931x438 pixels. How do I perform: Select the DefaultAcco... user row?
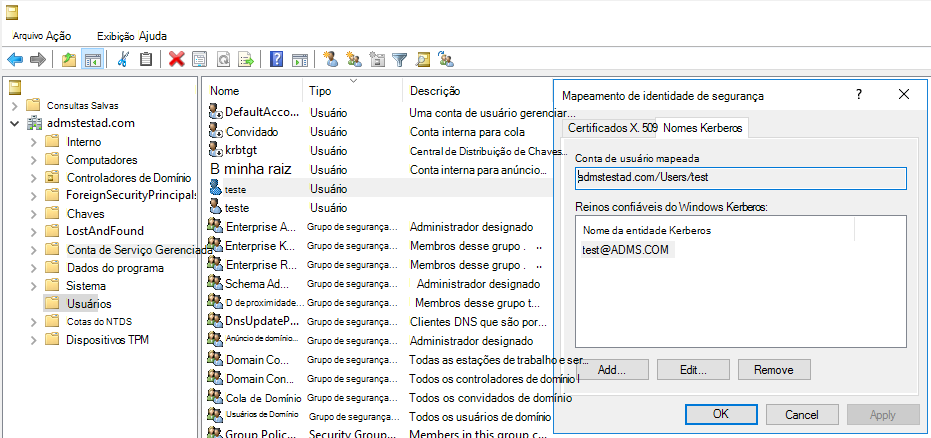click(x=380, y=112)
